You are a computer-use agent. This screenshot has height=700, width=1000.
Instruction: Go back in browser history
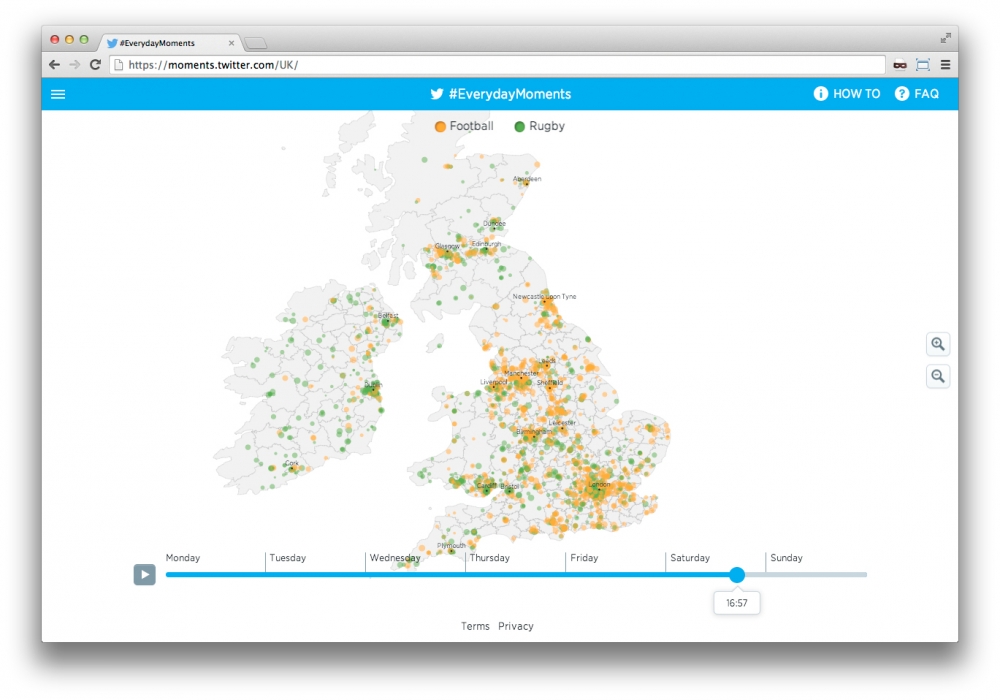[55, 64]
